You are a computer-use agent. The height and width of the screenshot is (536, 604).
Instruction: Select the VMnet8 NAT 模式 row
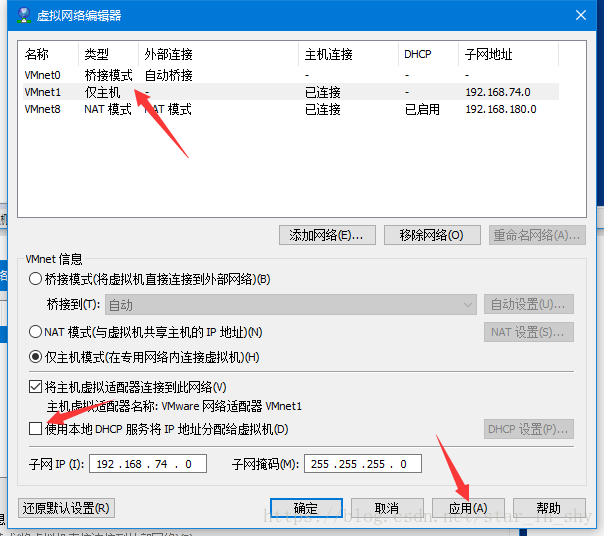tap(291, 109)
